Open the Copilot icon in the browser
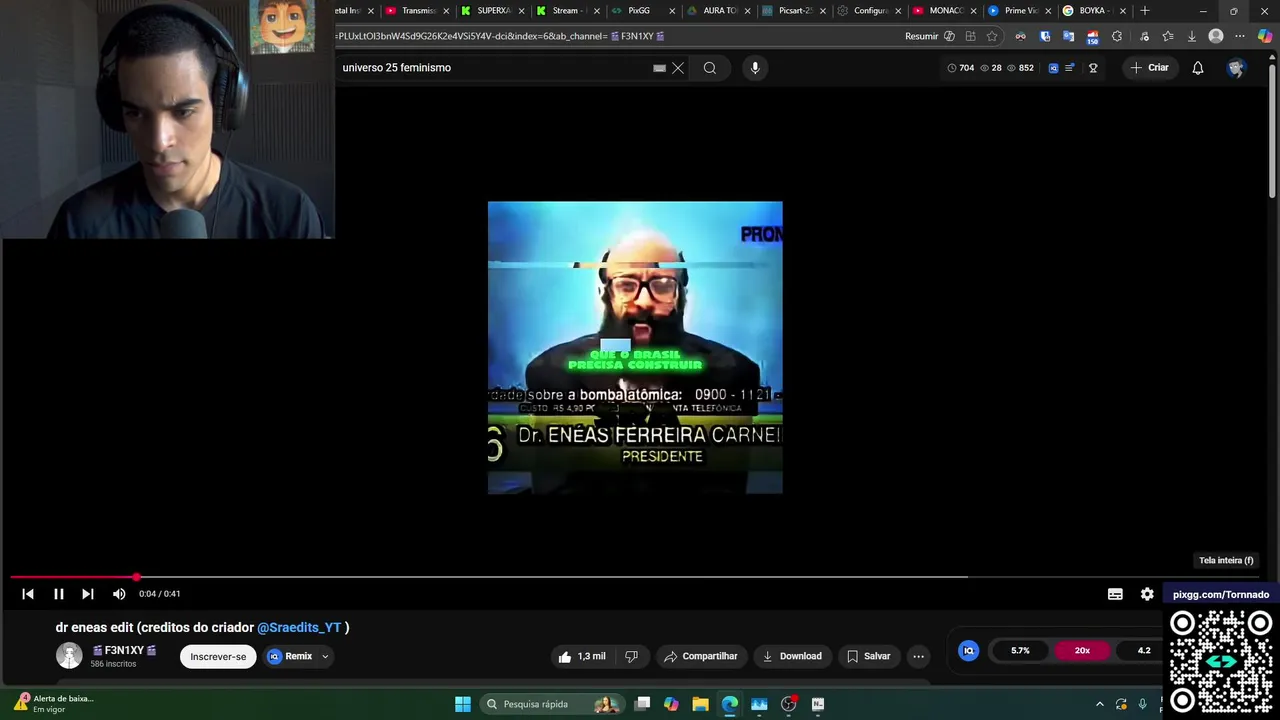 point(1265,36)
